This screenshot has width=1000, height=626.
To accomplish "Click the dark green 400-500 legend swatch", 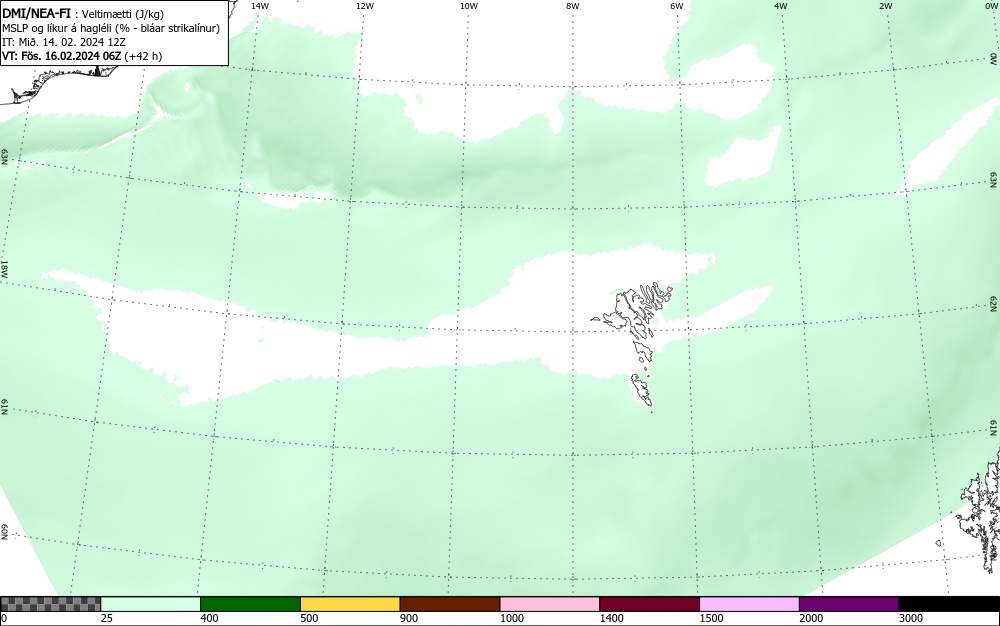I will click(x=250, y=604).
